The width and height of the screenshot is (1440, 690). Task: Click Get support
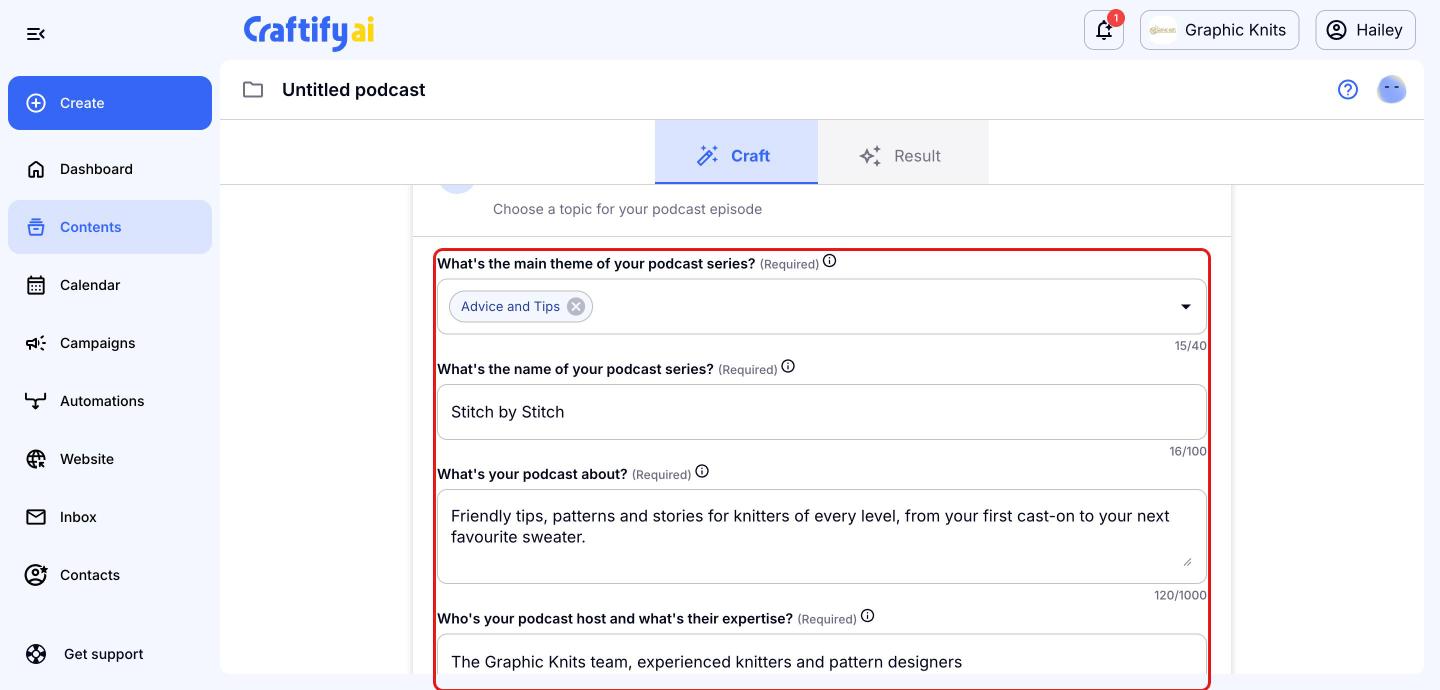point(110,654)
